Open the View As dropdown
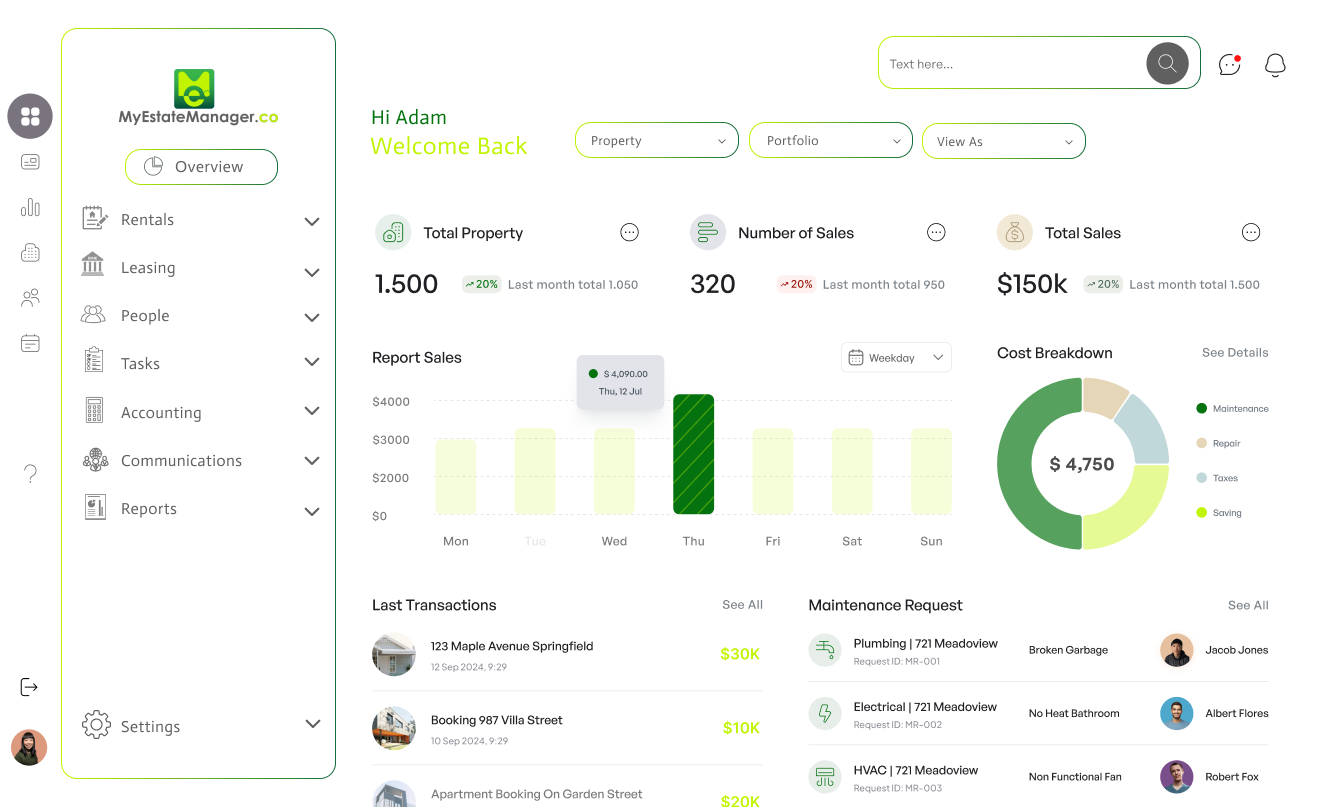Image resolution: width=1324 pixels, height=807 pixels. [1004, 141]
